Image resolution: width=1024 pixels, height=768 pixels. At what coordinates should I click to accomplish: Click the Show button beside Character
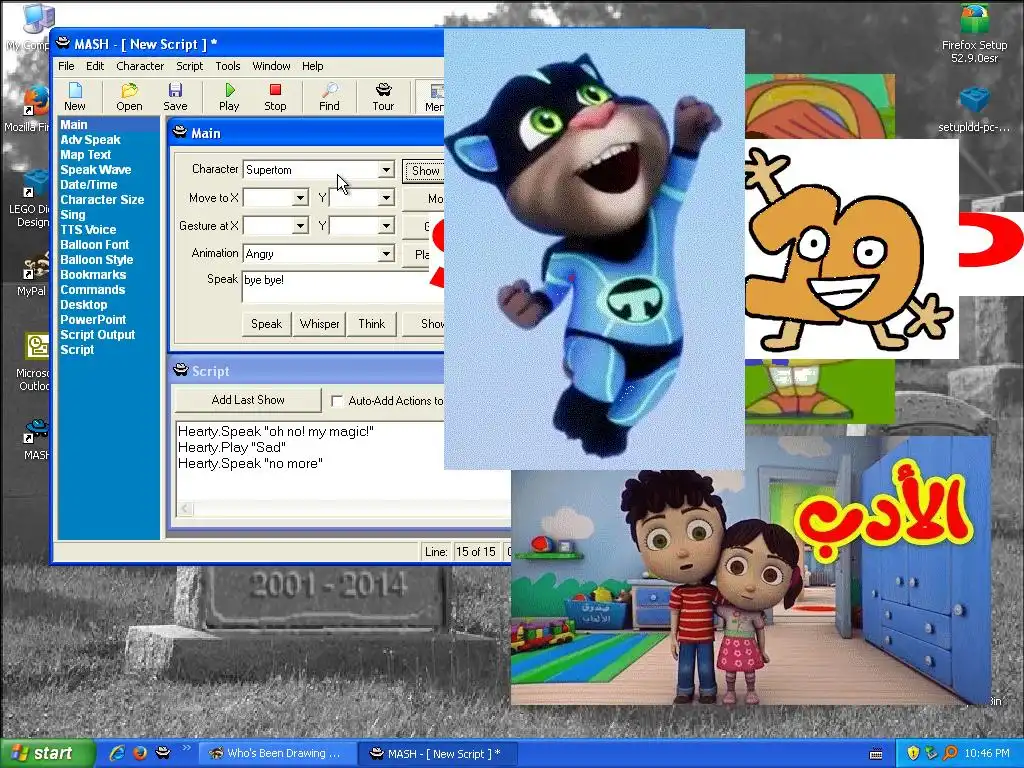(424, 170)
